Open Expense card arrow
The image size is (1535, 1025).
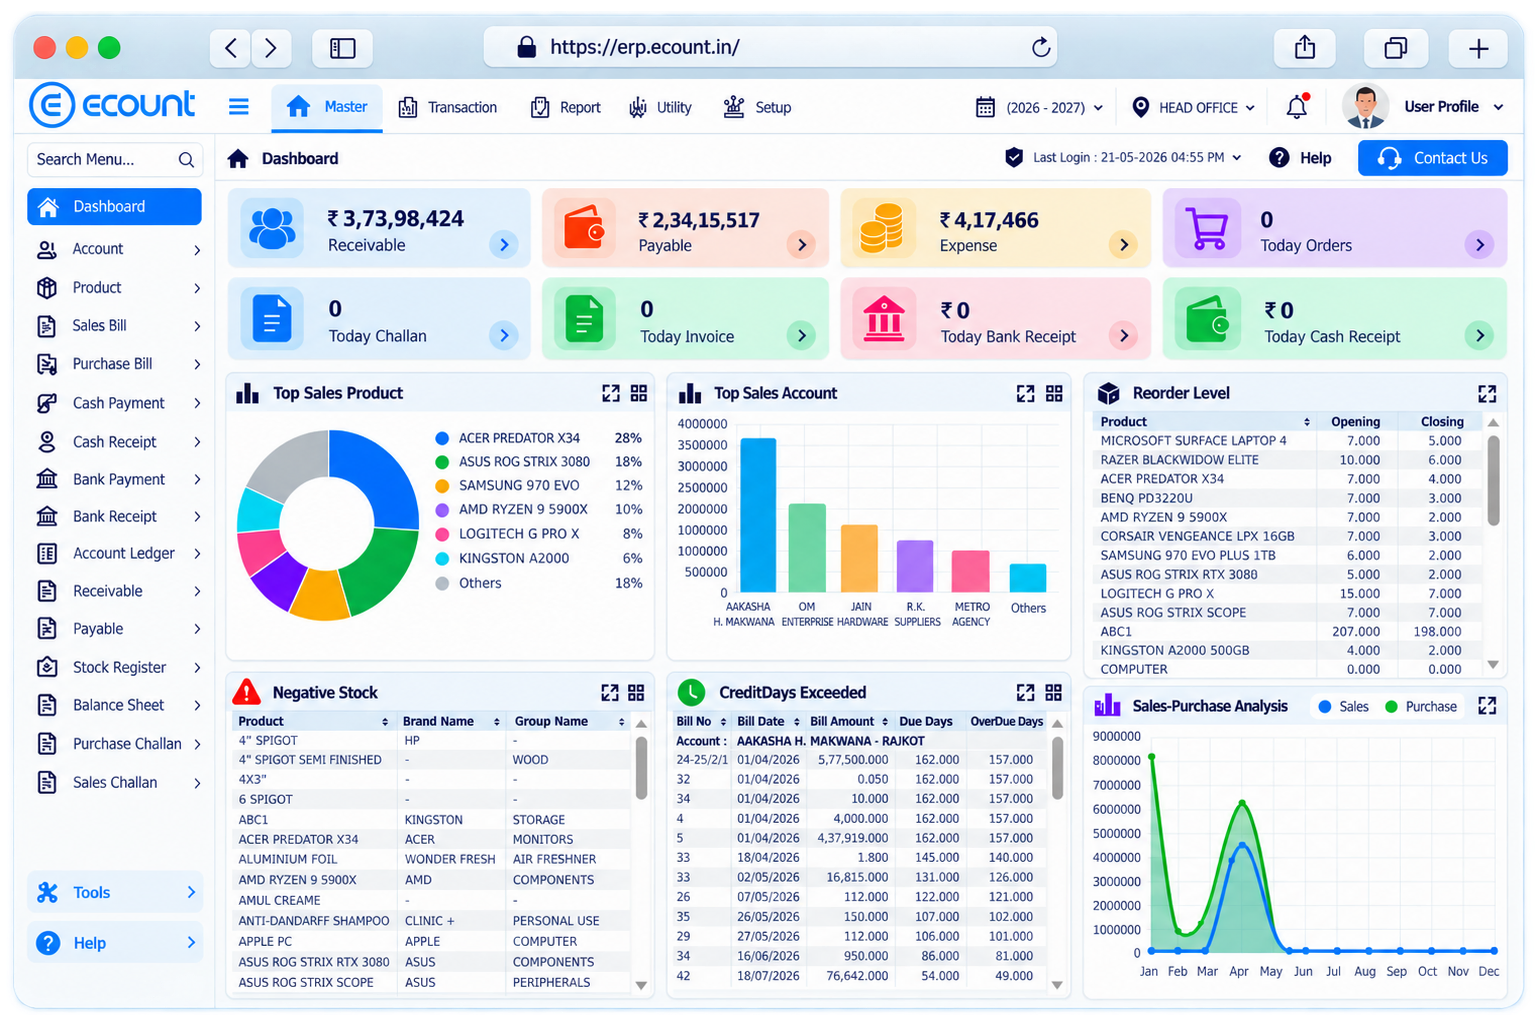[1124, 244]
